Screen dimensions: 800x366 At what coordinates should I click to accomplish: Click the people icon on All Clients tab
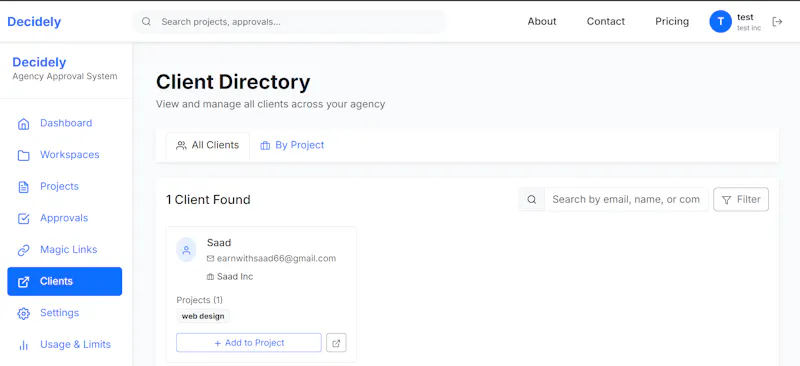tap(181, 145)
